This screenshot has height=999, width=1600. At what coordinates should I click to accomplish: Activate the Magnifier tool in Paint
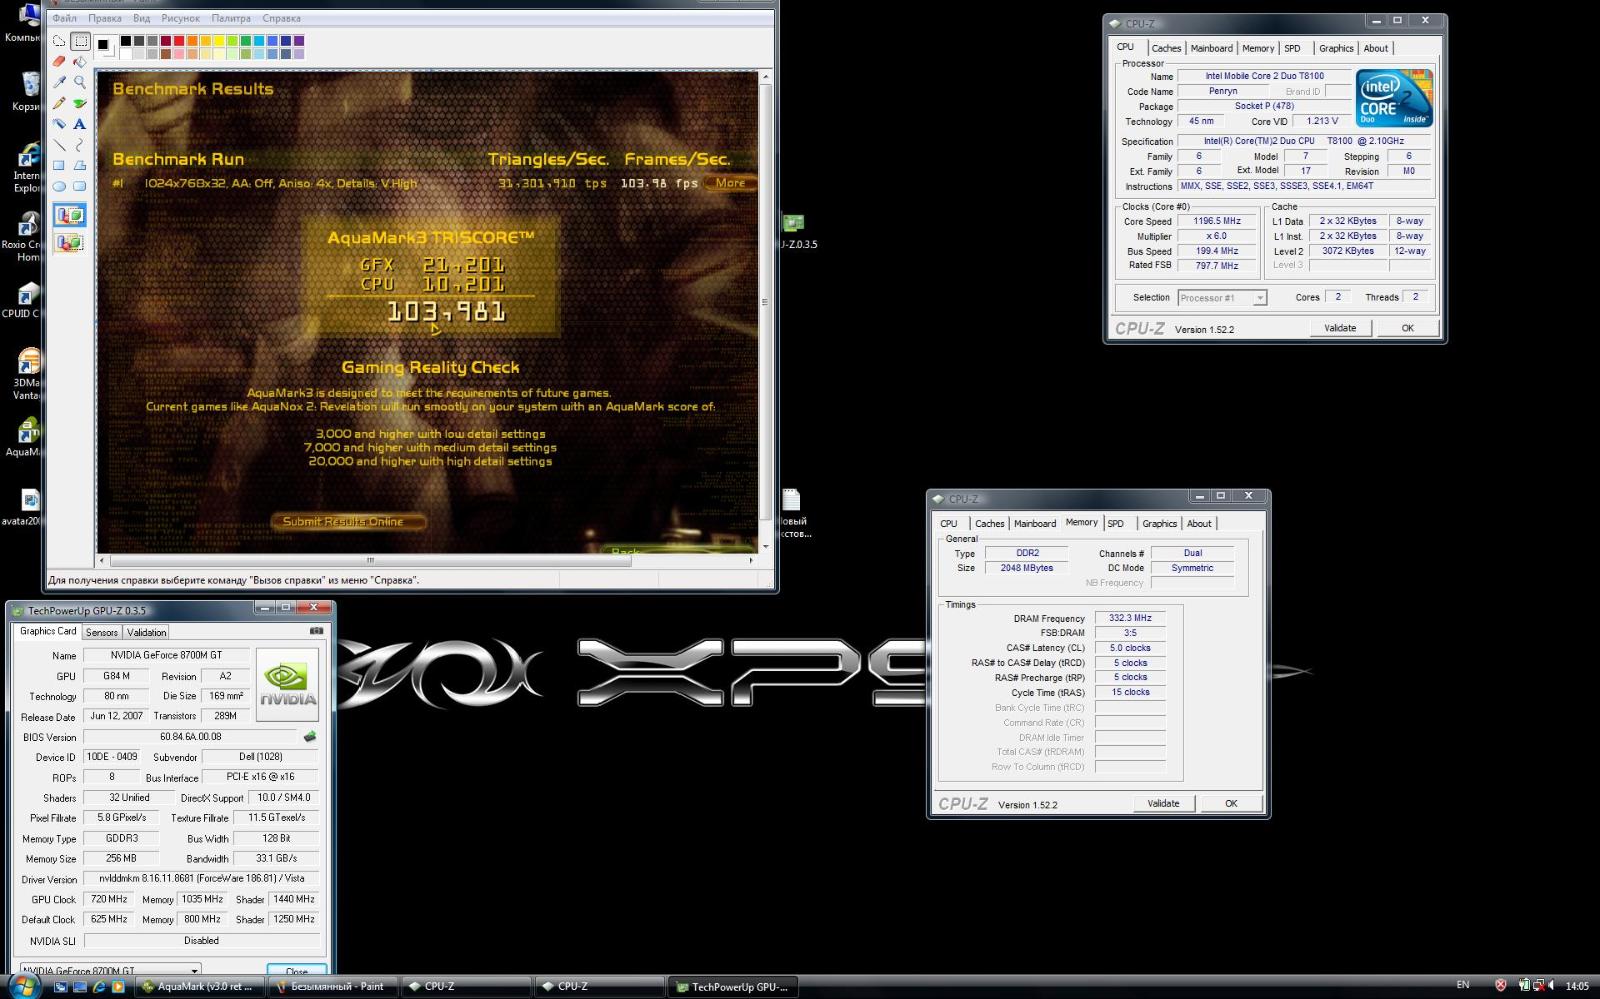[80, 83]
